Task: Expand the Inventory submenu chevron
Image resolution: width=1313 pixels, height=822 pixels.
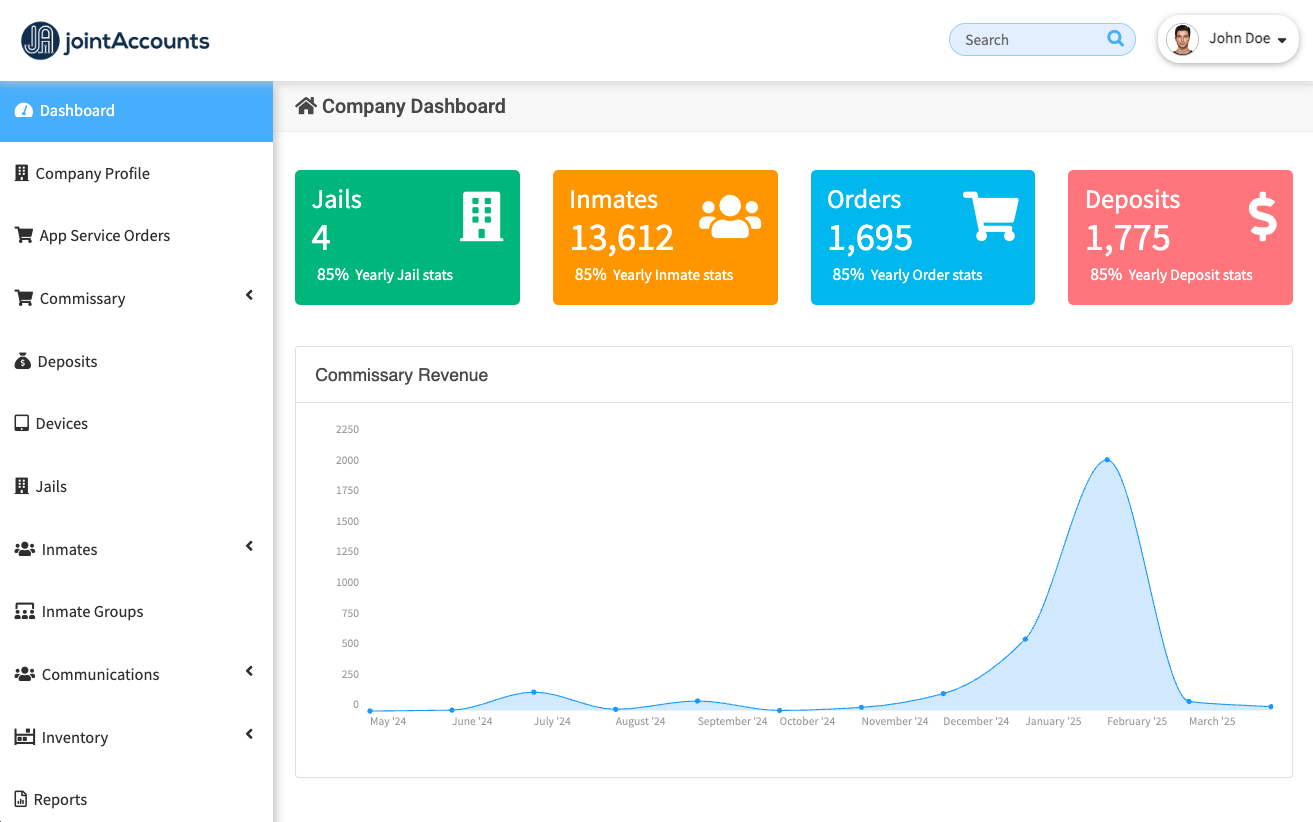Action: point(249,735)
